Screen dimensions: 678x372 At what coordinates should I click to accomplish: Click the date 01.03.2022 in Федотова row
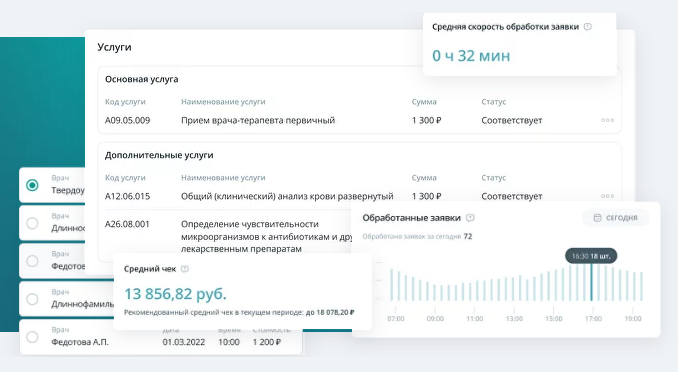coord(184,342)
